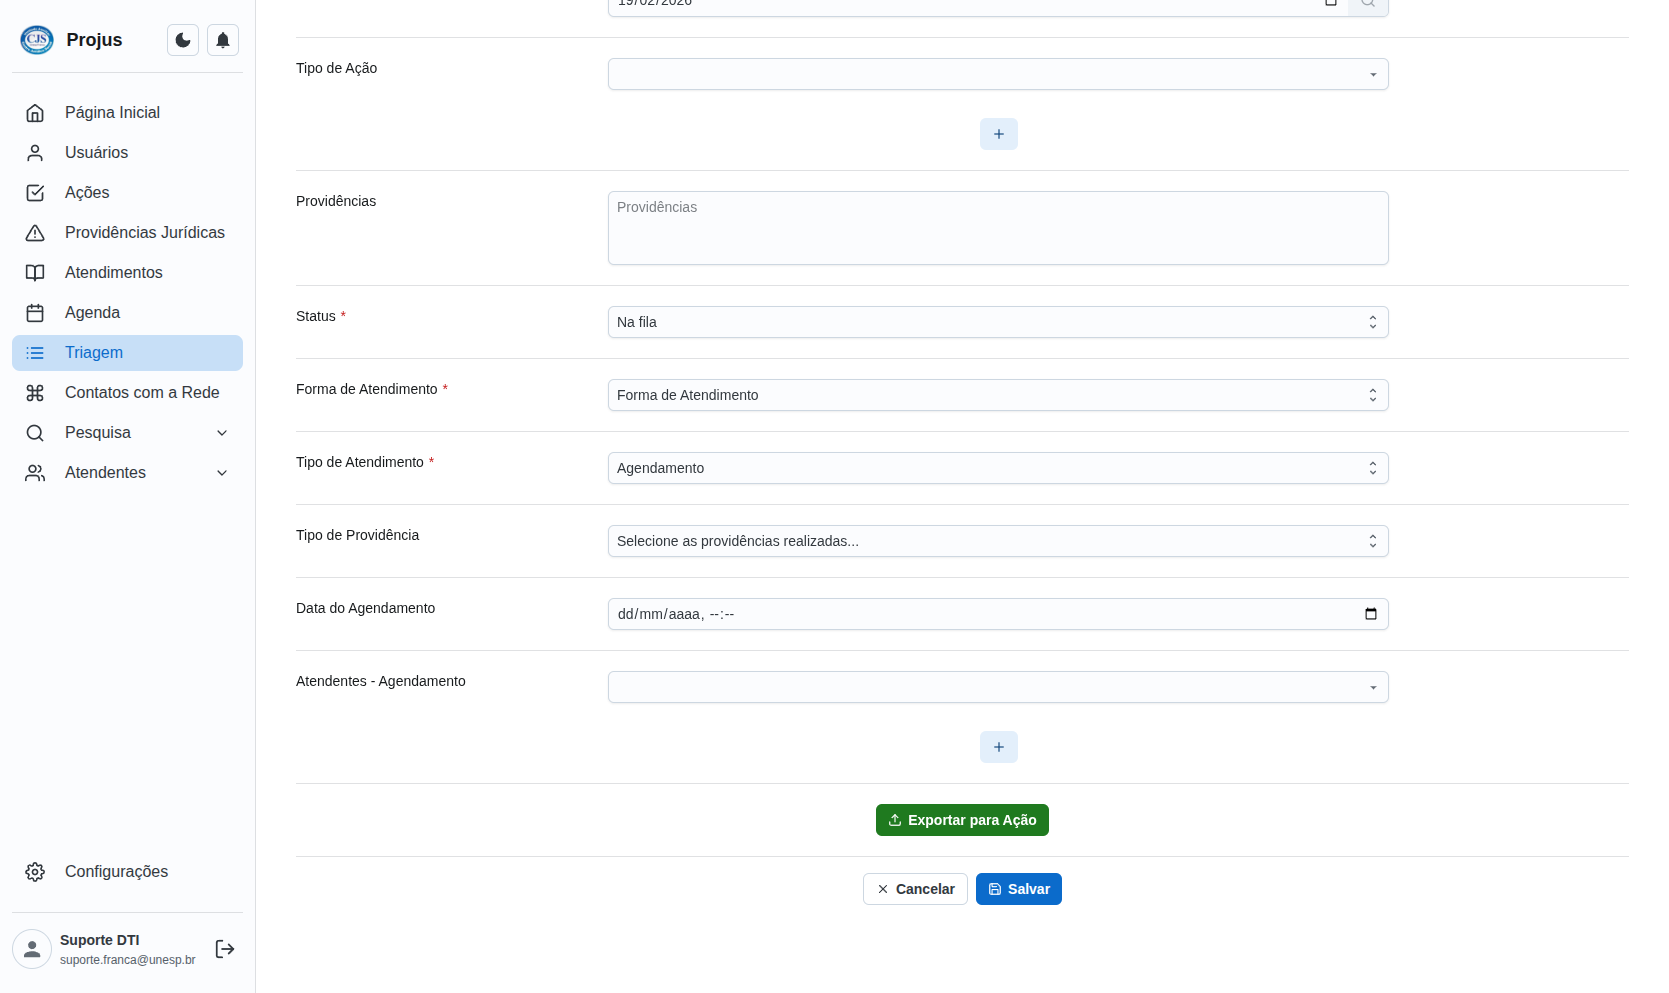The width and height of the screenshot is (1669, 993).
Task: Go to Providências Jurídicas page
Action: [144, 233]
